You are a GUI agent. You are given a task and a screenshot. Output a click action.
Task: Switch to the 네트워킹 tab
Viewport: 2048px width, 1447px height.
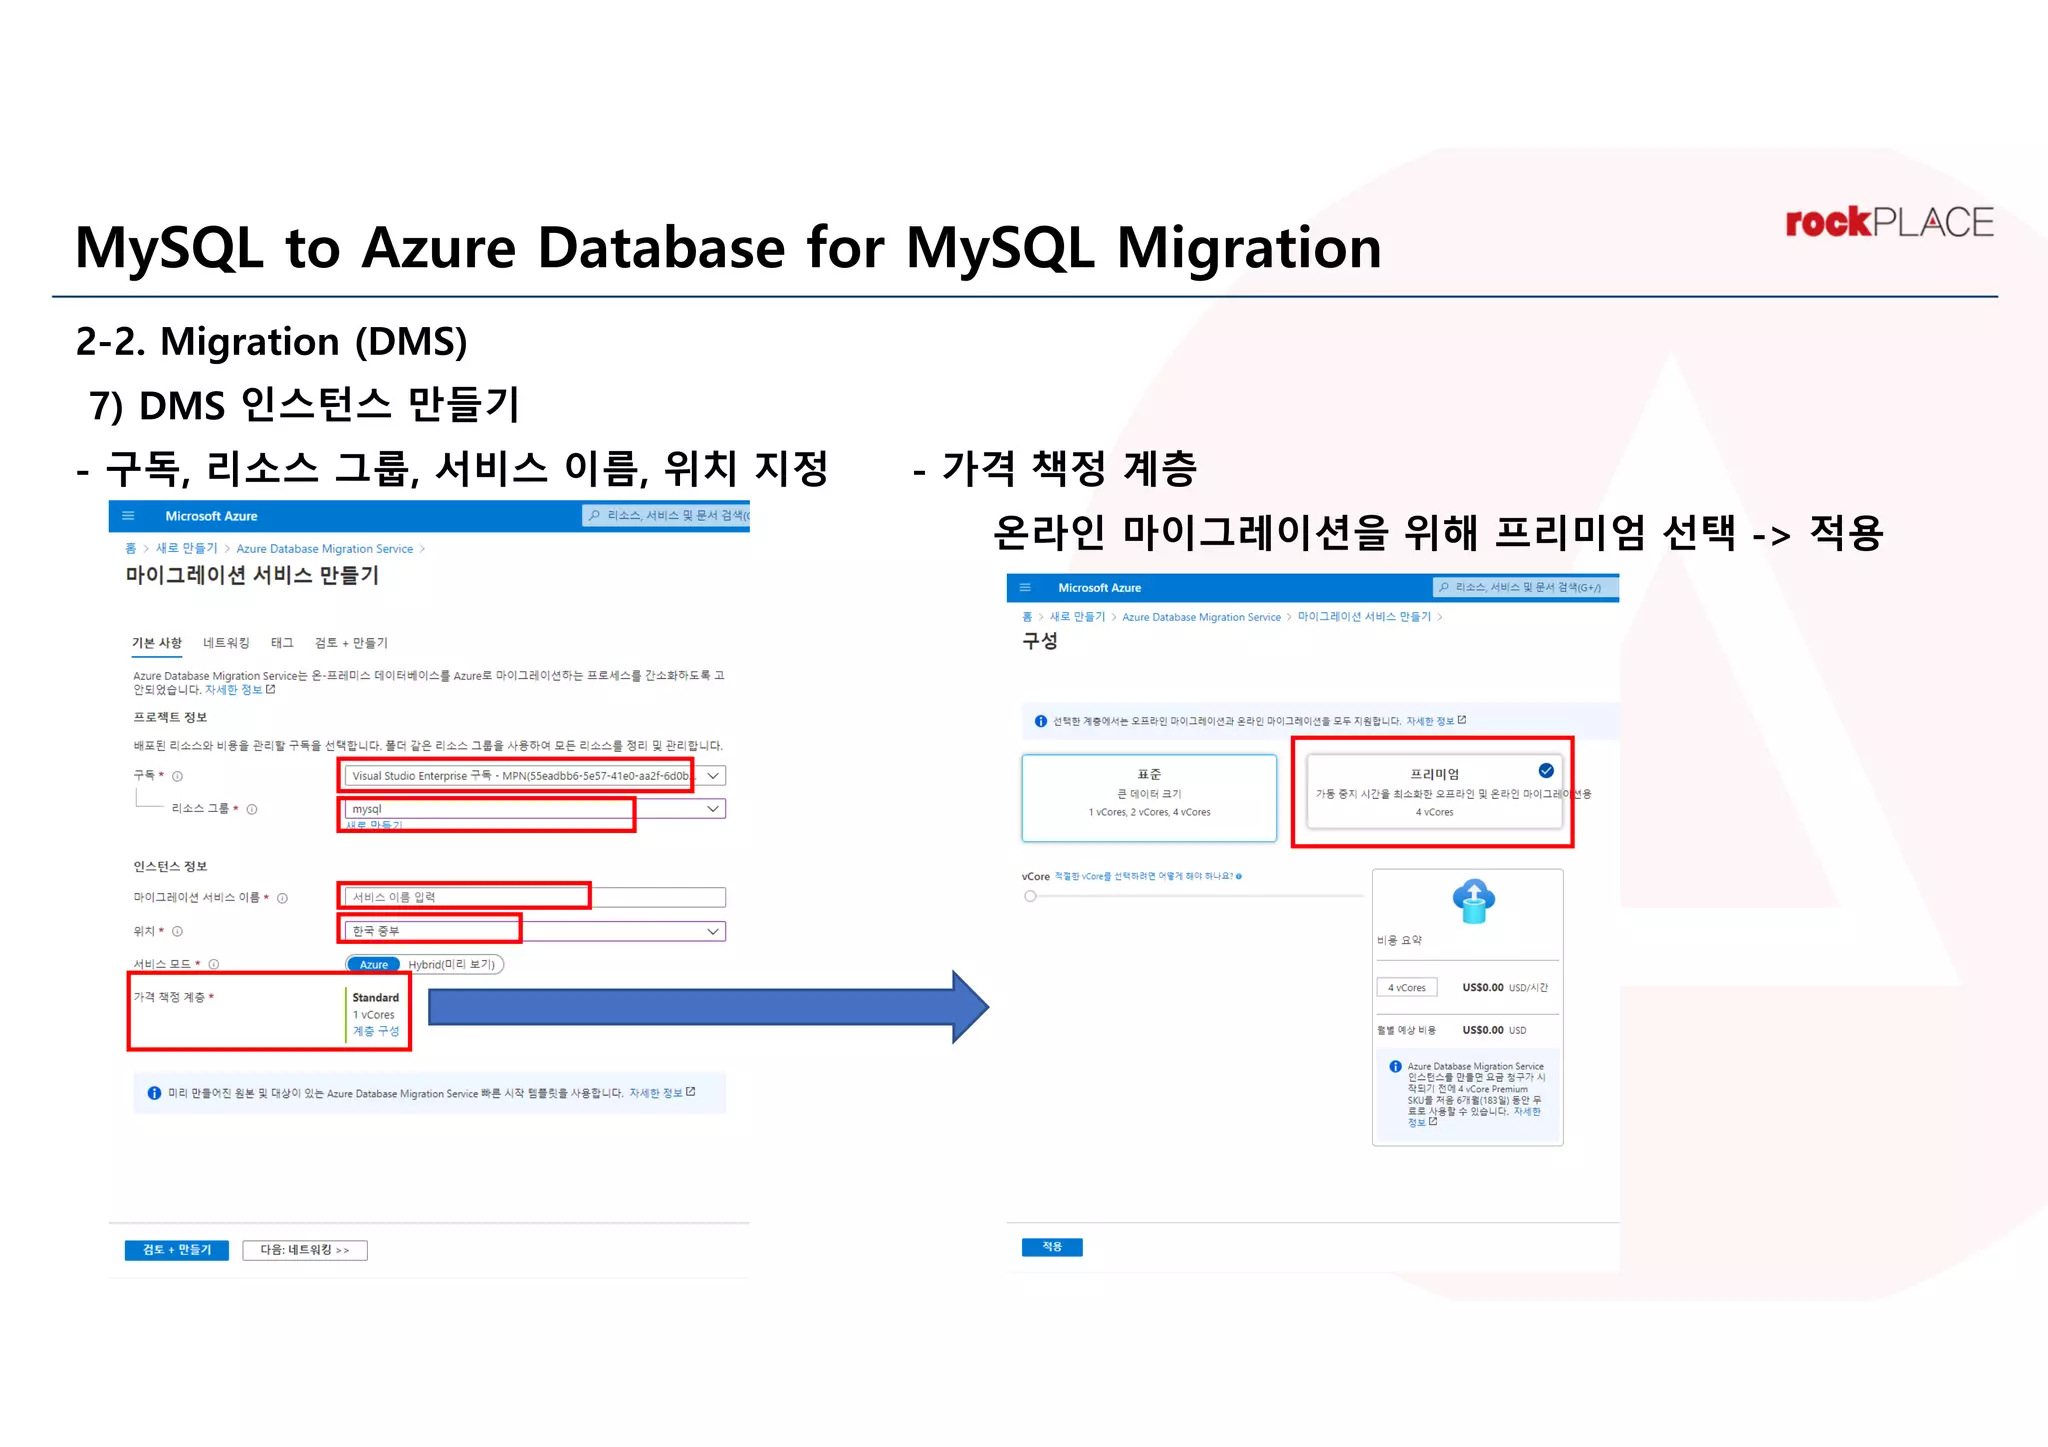[226, 643]
